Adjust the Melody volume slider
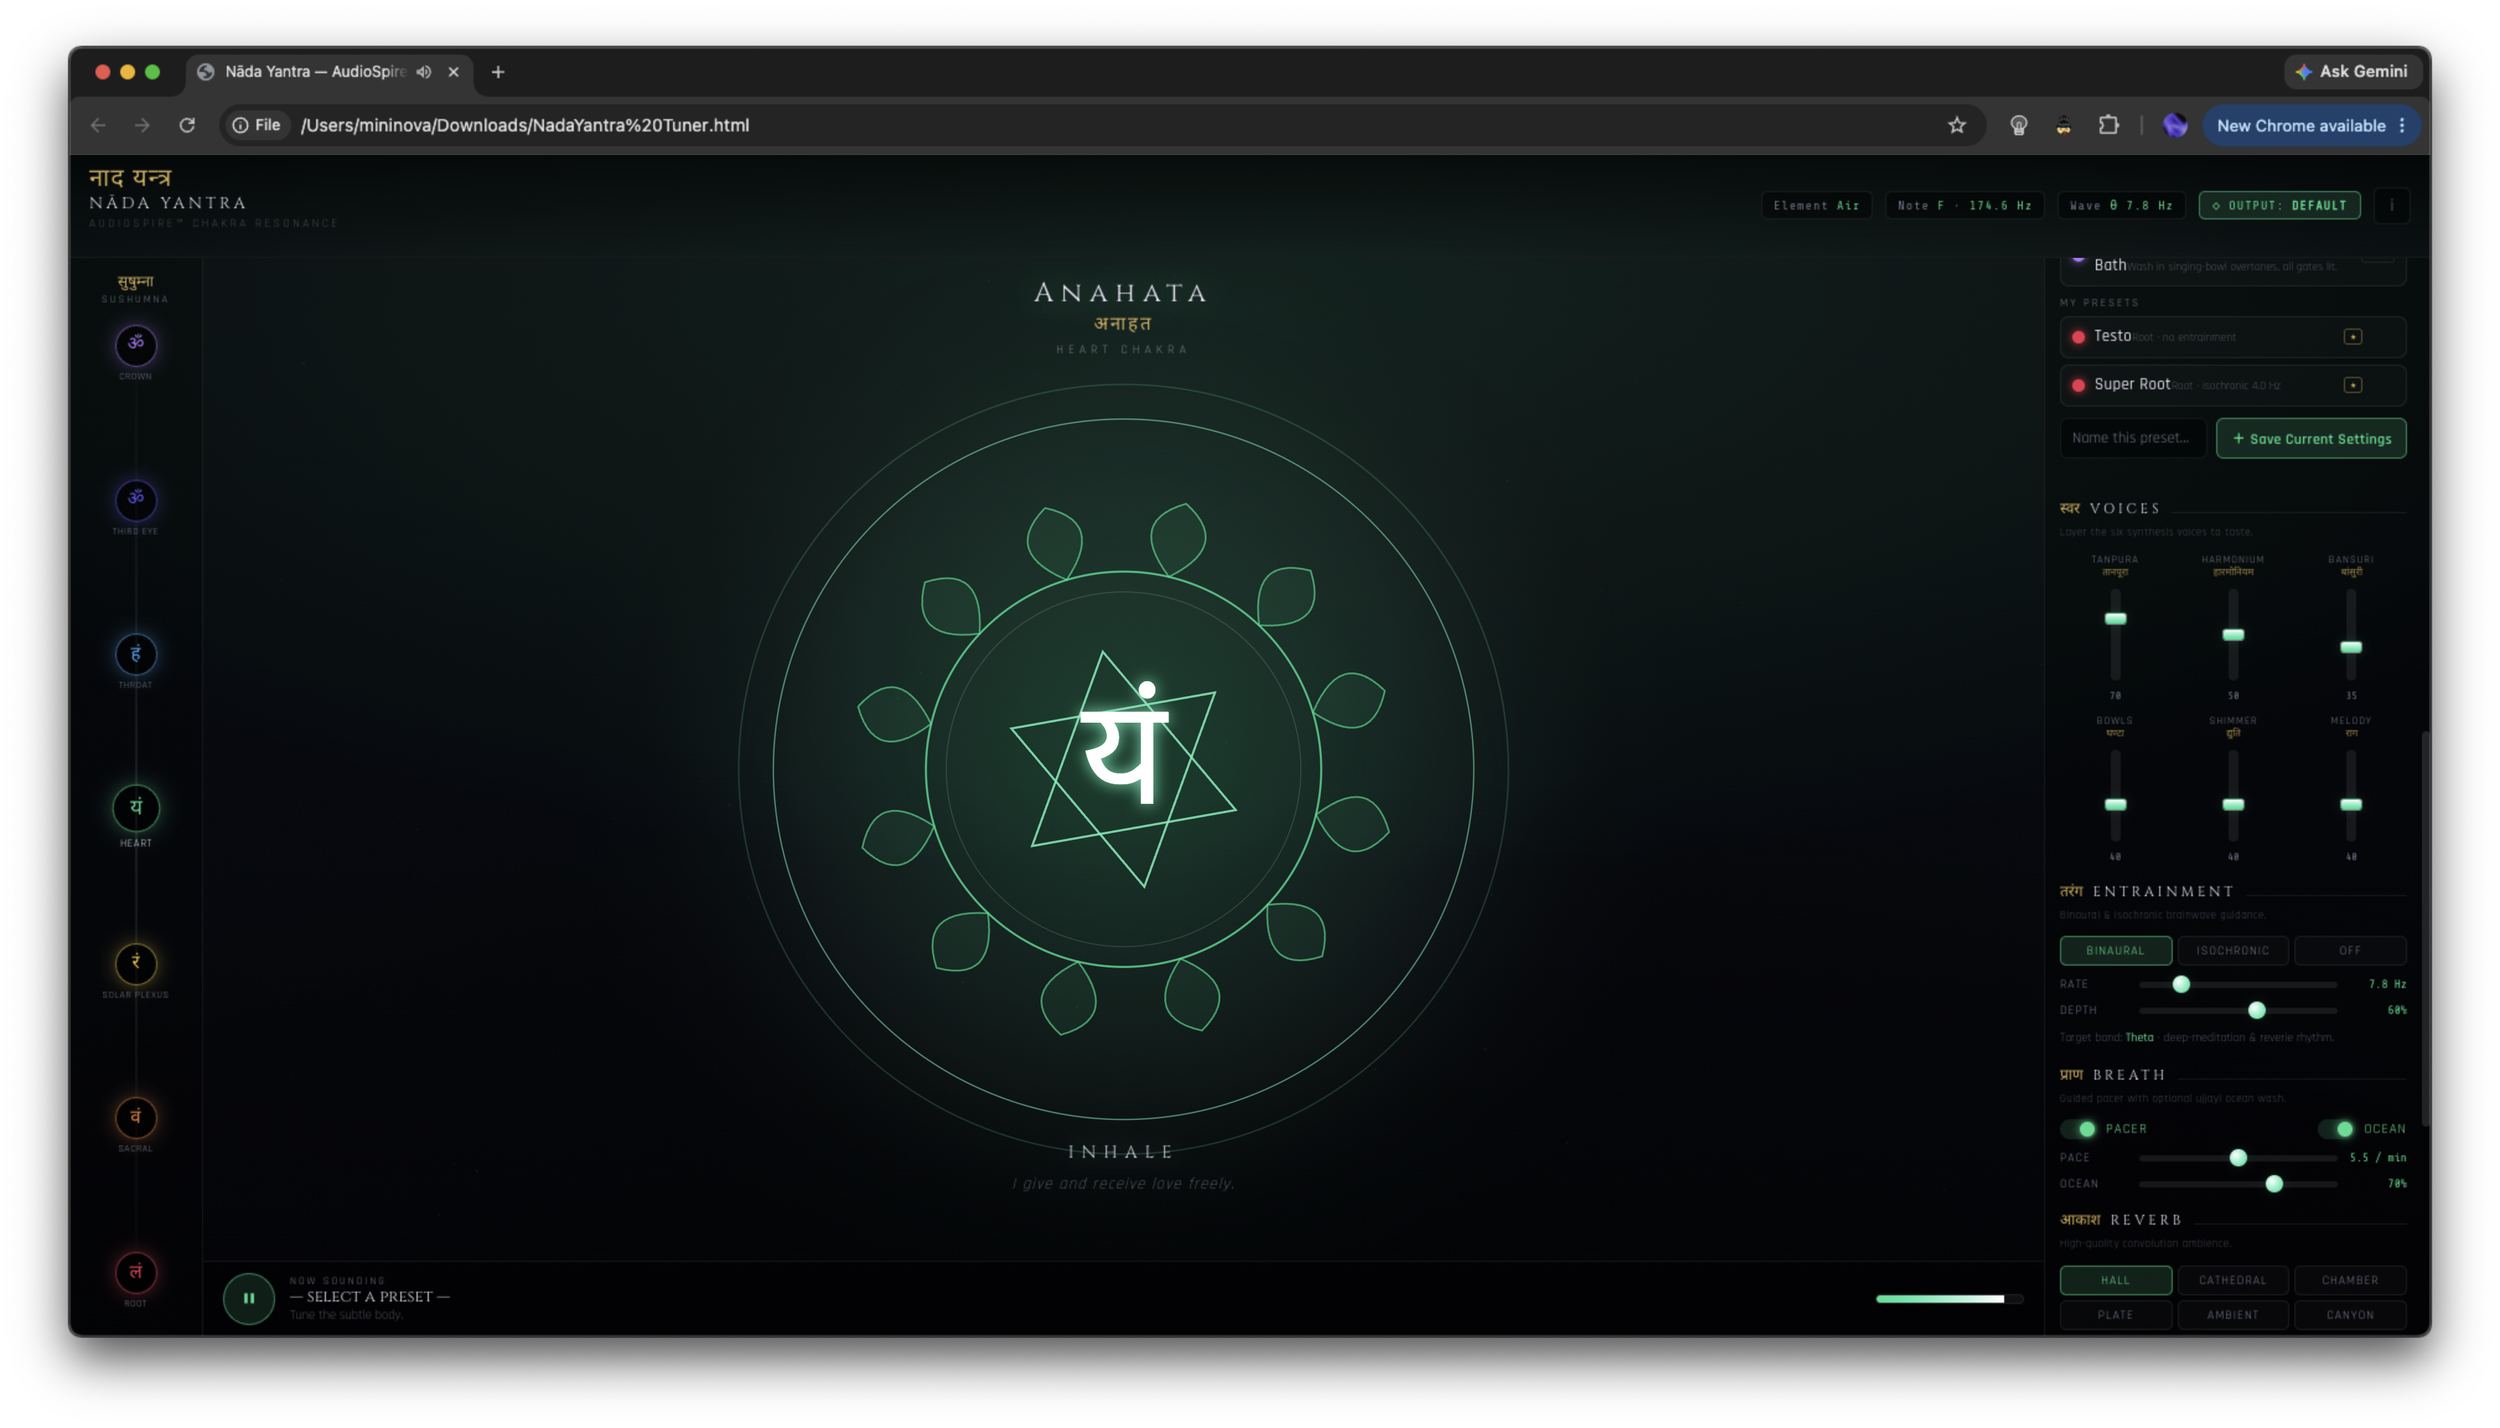Image resolution: width=2500 pixels, height=1428 pixels. (2350, 797)
